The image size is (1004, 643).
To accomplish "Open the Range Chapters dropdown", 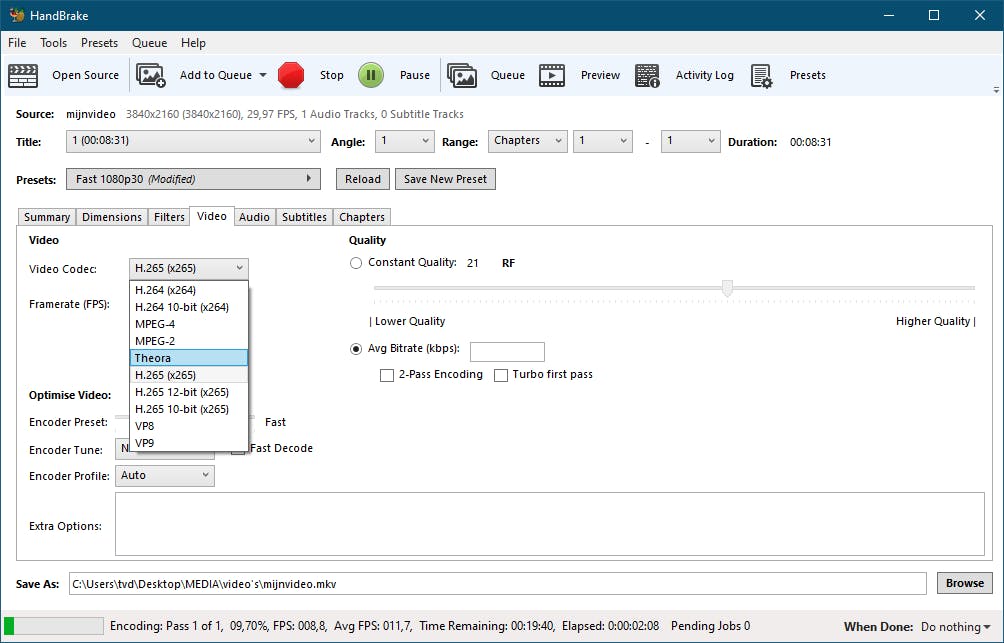I will click(528, 141).
